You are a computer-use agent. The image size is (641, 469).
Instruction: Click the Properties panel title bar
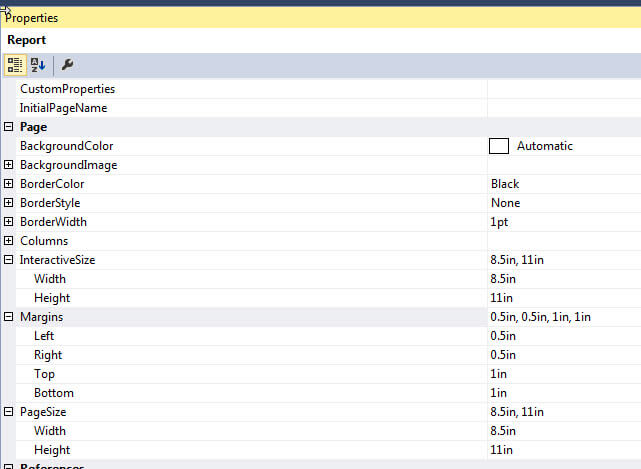320,18
